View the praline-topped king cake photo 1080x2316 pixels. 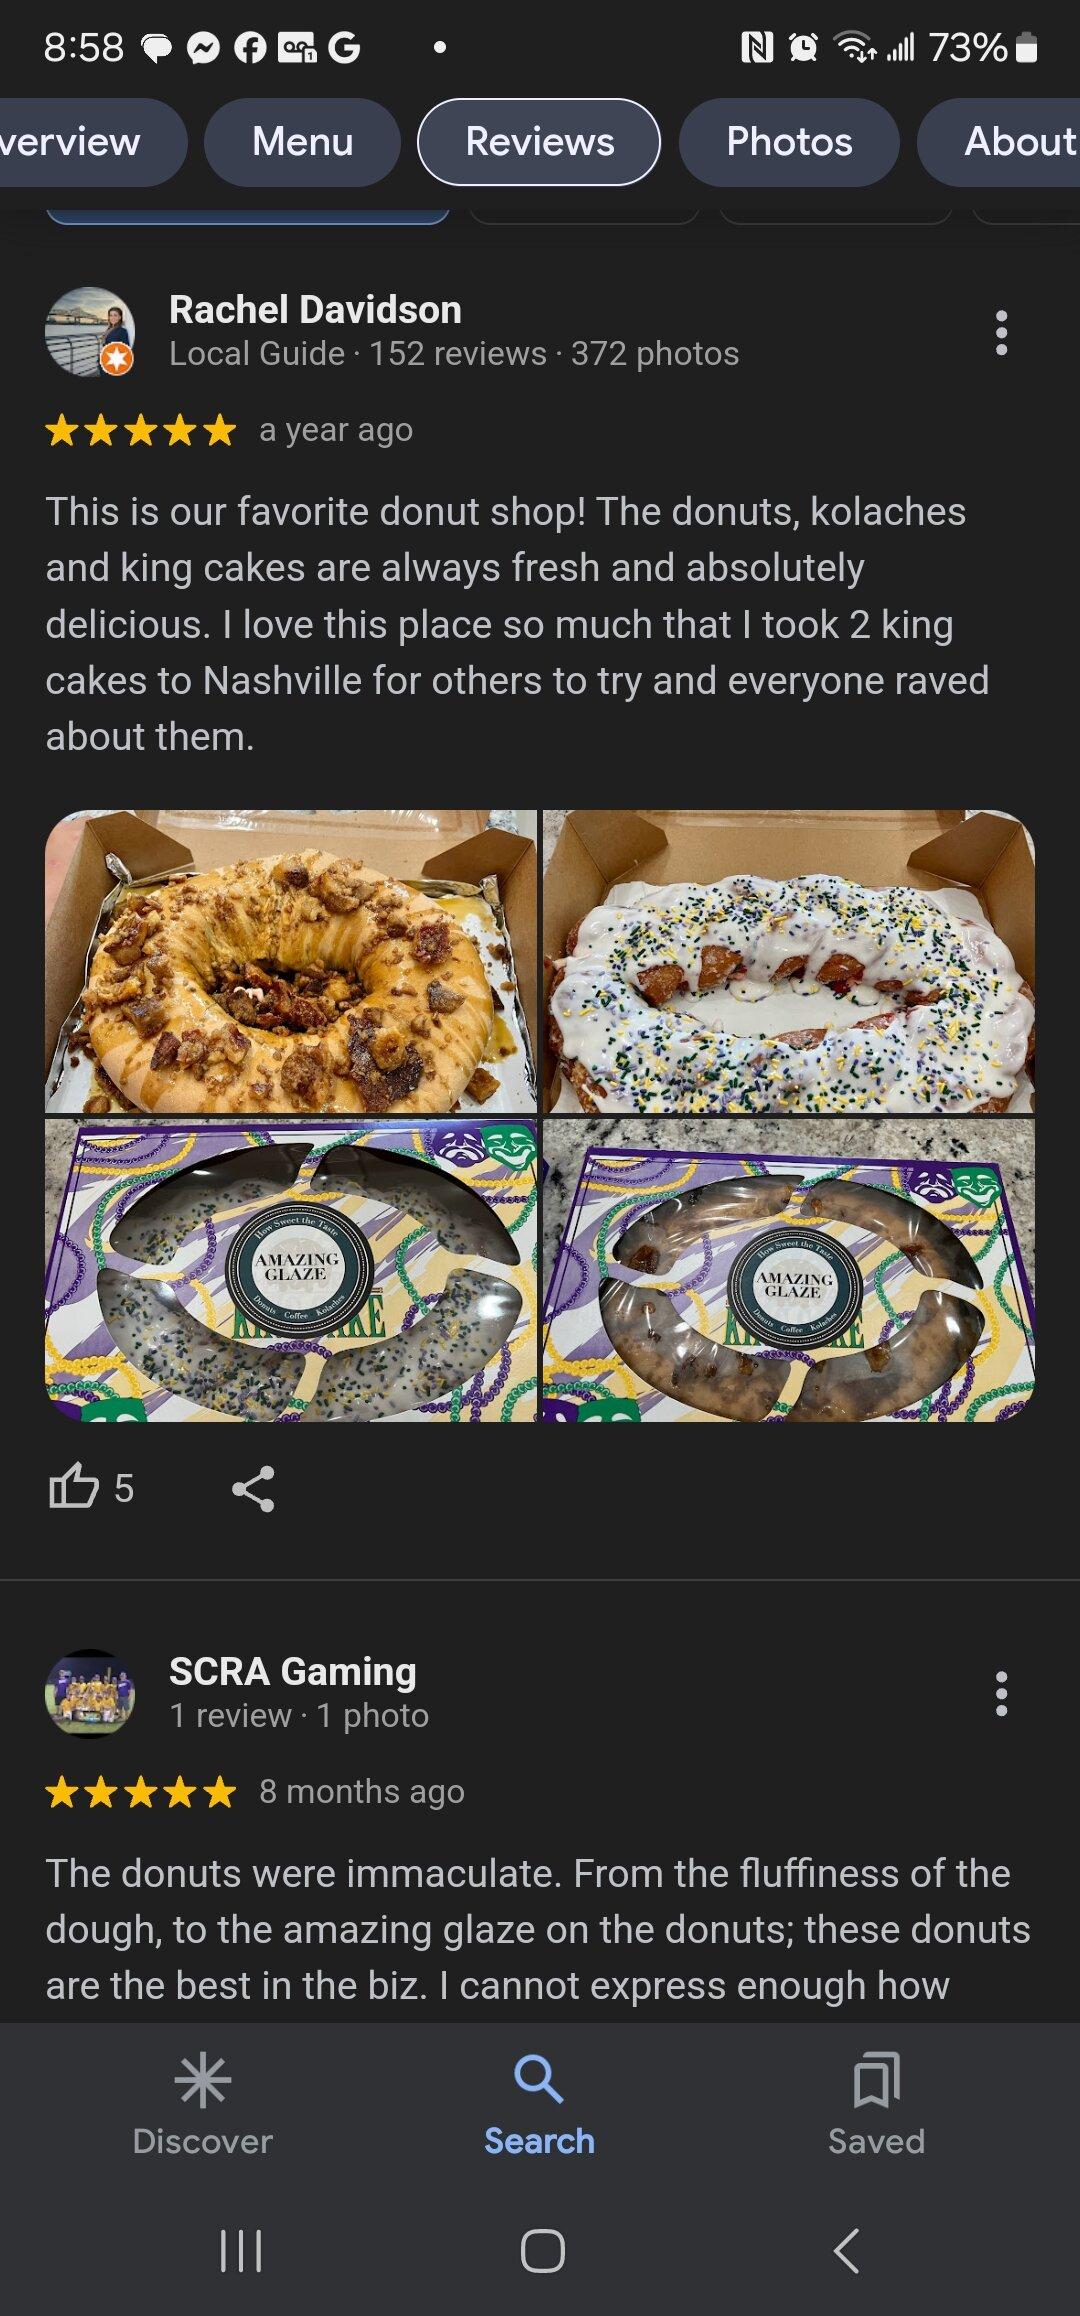(291, 961)
